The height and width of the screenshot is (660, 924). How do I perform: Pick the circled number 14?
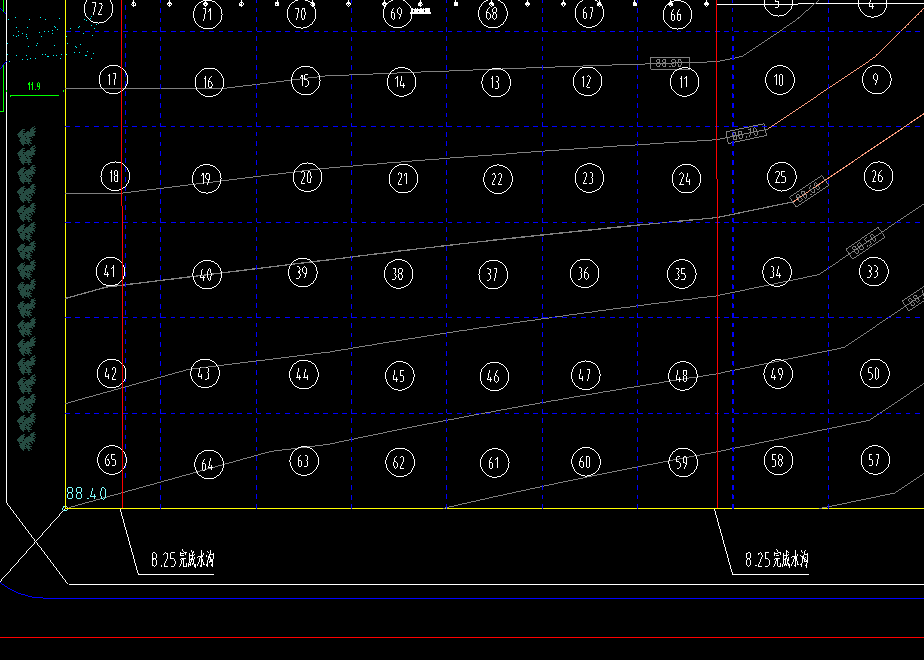401,82
